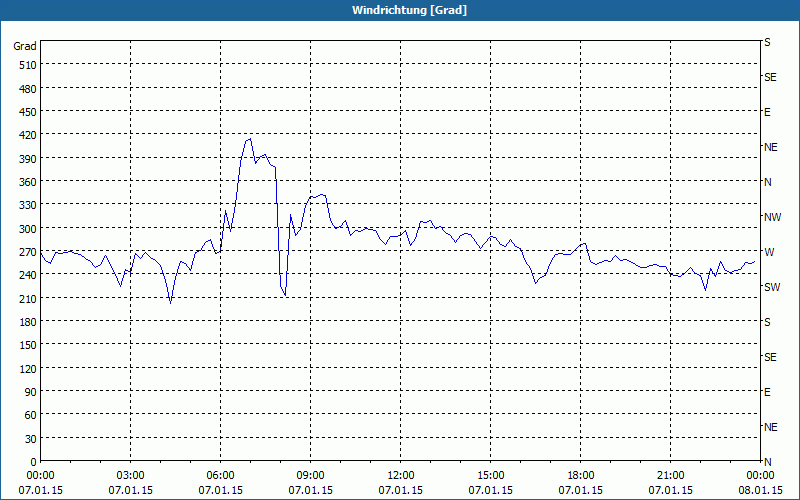Click the 06:00 time label

pos(220,476)
